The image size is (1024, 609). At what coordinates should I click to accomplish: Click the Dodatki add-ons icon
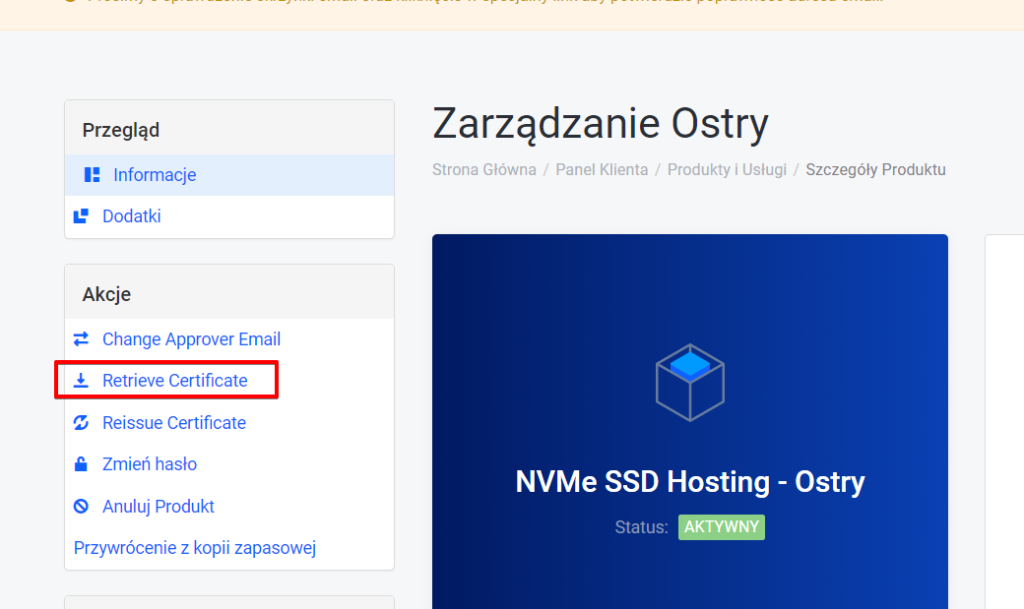81,216
